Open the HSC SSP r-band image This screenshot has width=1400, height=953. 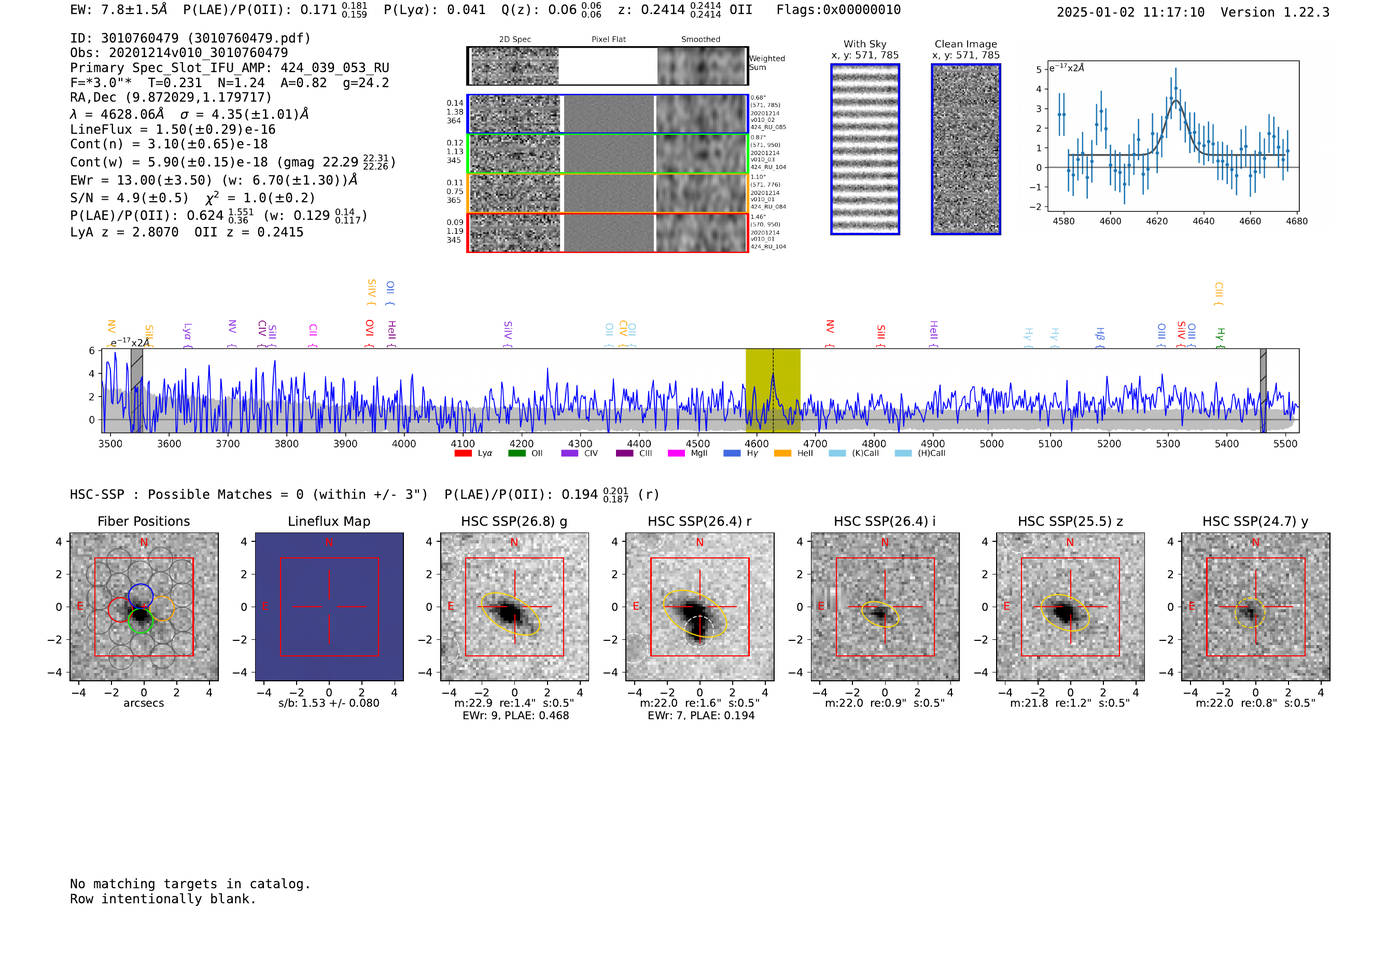pyautogui.click(x=700, y=607)
